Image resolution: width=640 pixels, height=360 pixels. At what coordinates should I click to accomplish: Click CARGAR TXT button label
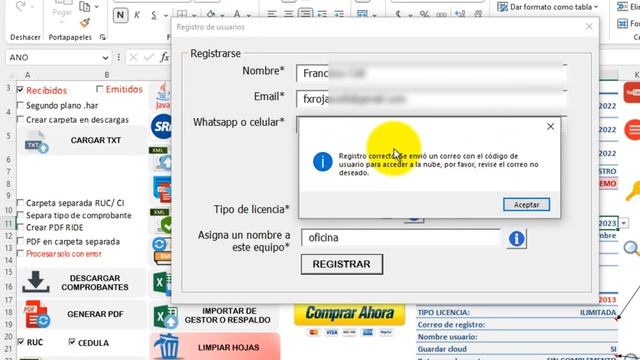[96, 140]
